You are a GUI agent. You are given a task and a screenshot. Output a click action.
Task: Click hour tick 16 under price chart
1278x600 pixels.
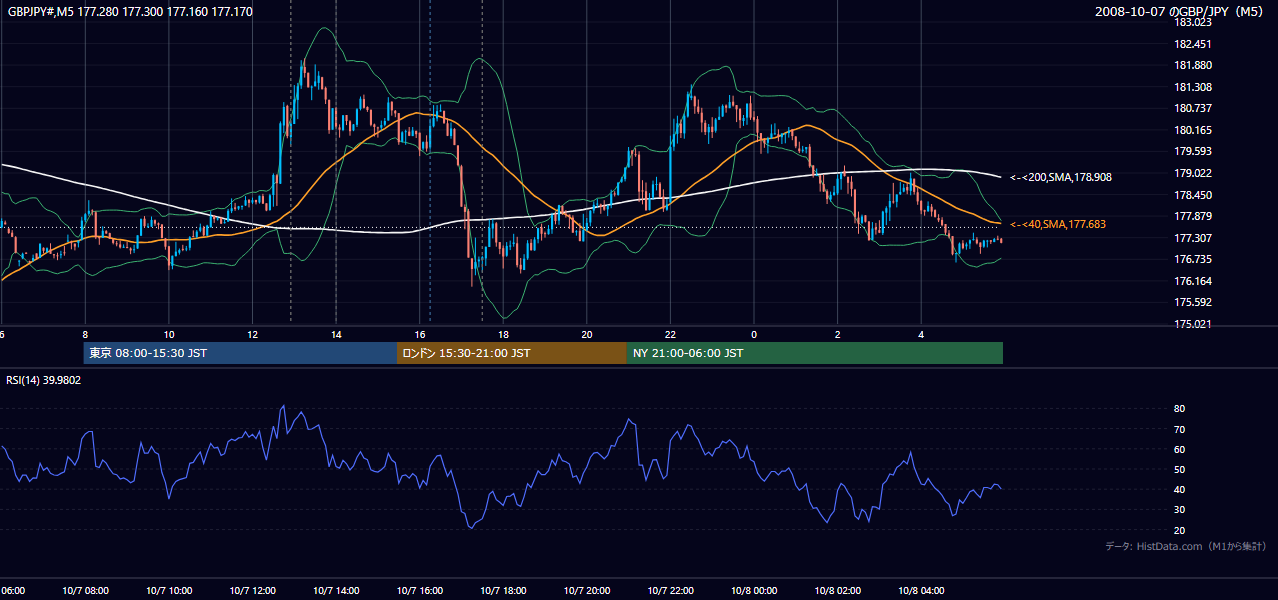420,334
